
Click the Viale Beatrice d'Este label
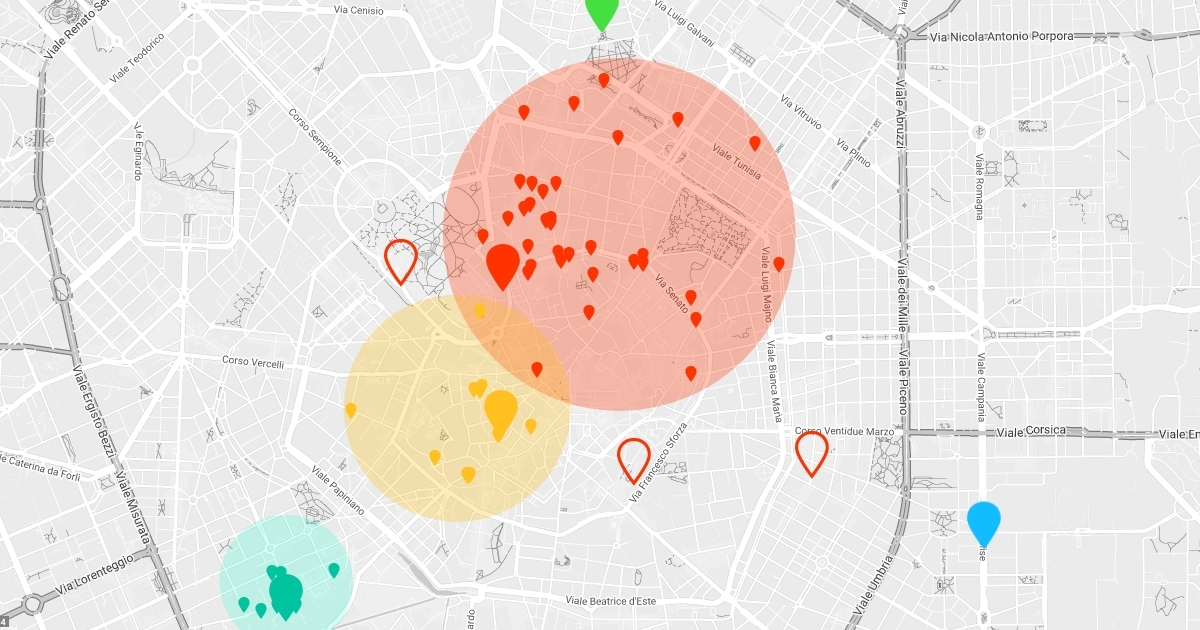click(x=610, y=601)
